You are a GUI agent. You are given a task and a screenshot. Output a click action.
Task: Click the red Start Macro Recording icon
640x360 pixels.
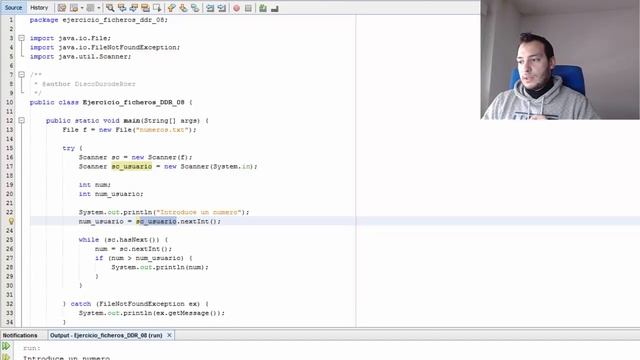tap(236, 8)
